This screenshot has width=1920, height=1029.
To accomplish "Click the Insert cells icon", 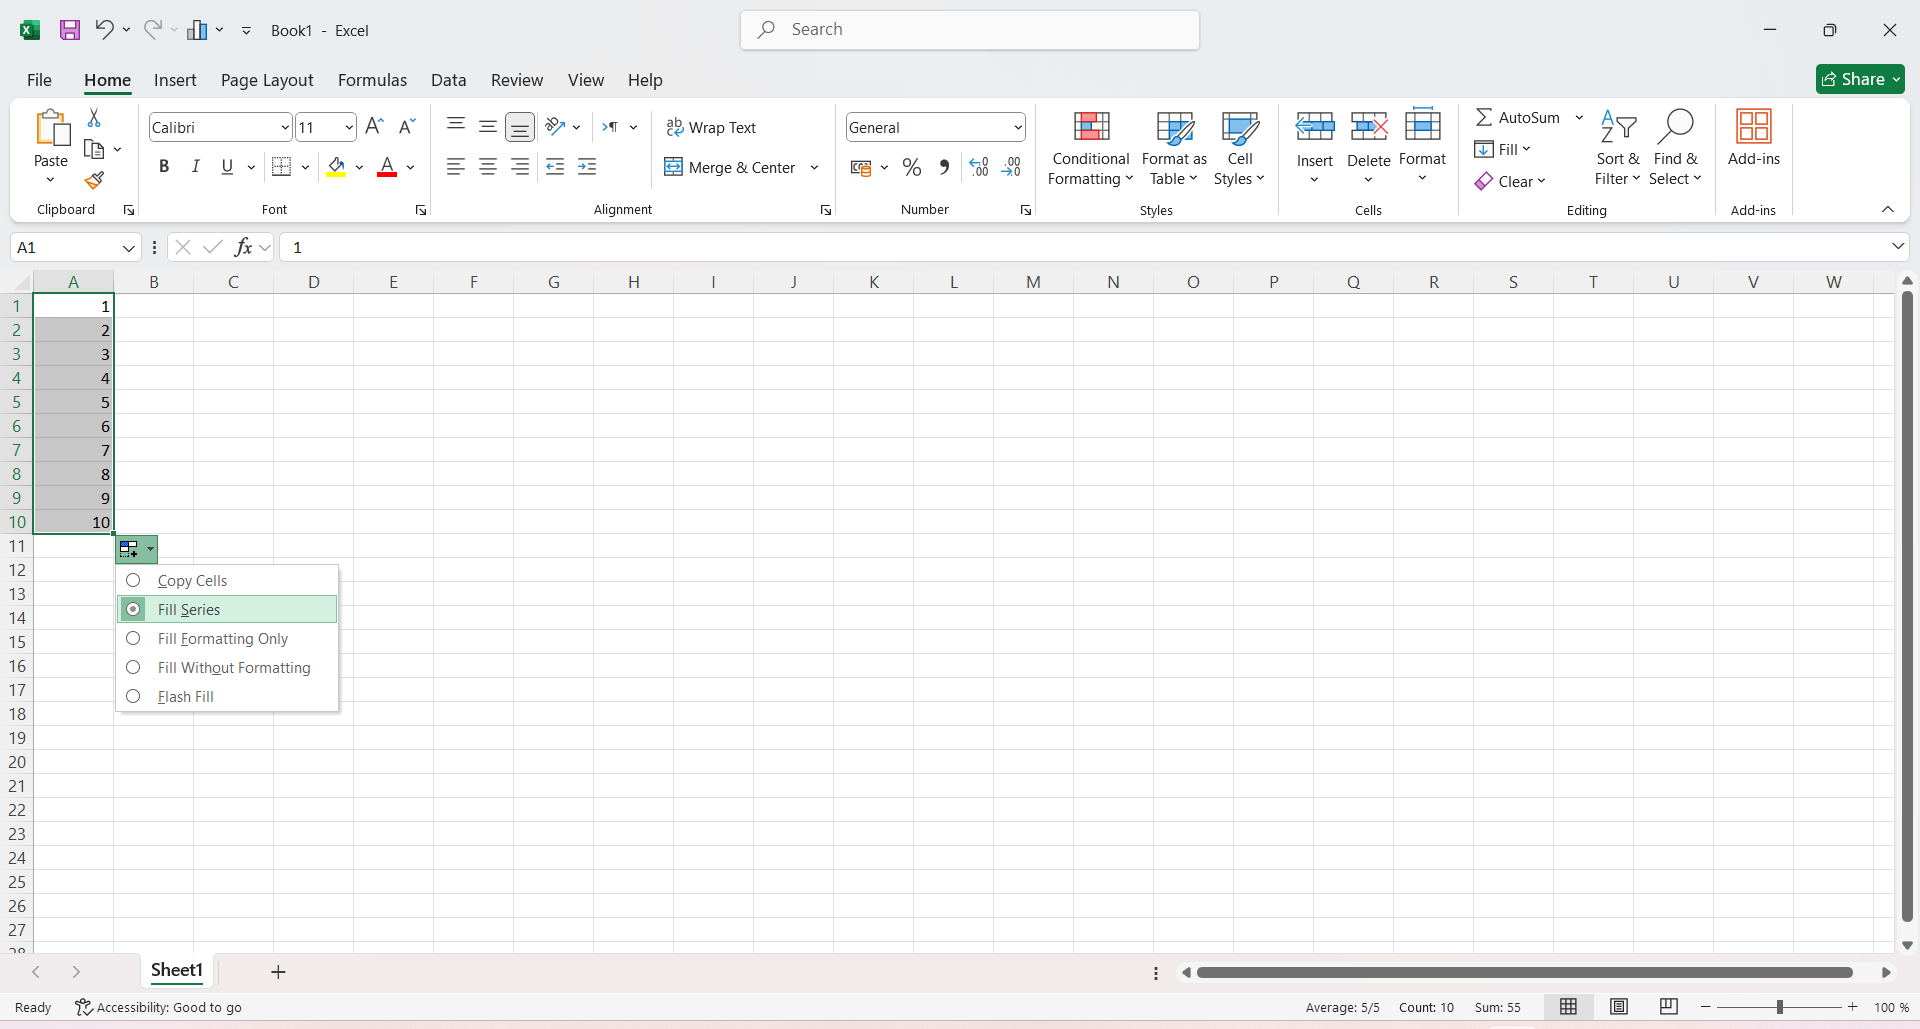I will [1315, 127].
